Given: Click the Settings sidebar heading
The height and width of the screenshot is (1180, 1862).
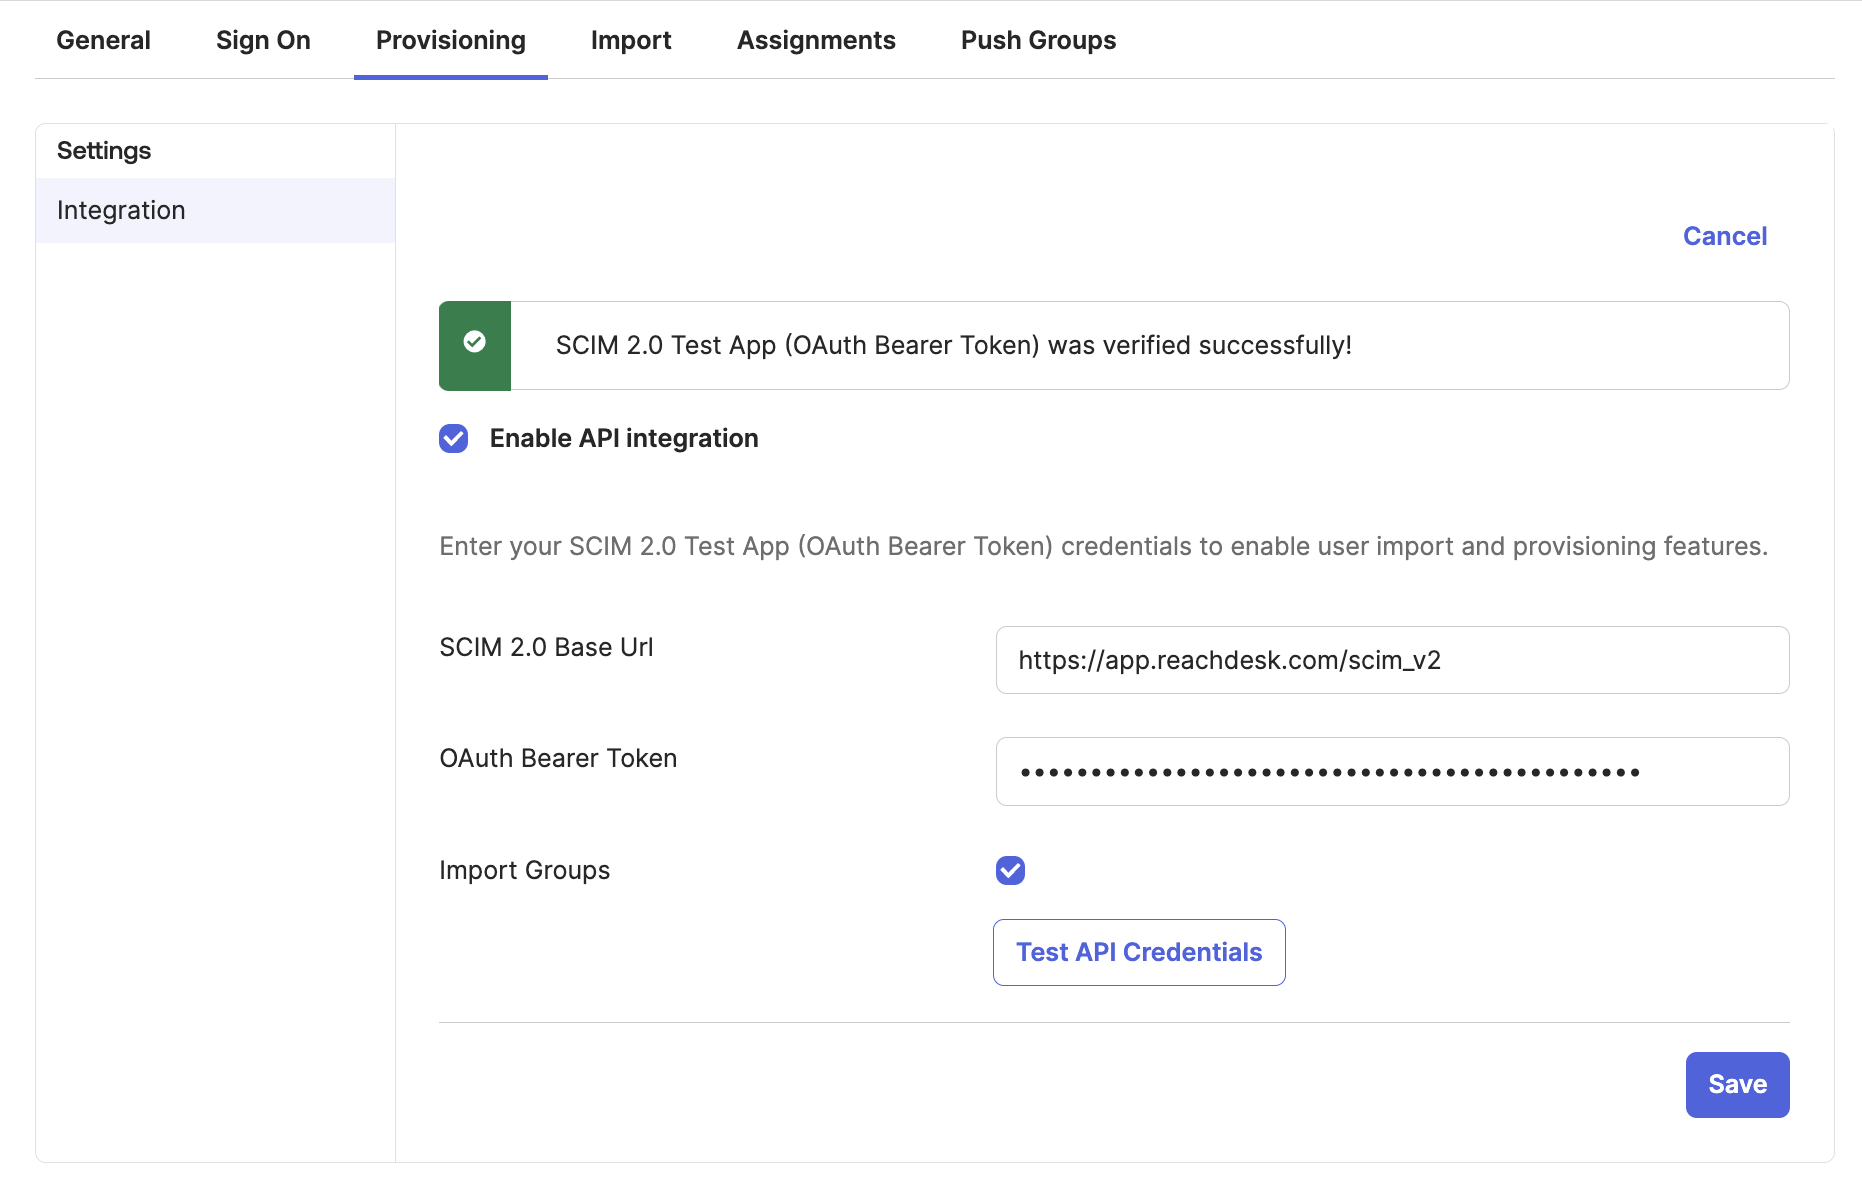Looking at the screenshot, I should click(x=104, y=151).
